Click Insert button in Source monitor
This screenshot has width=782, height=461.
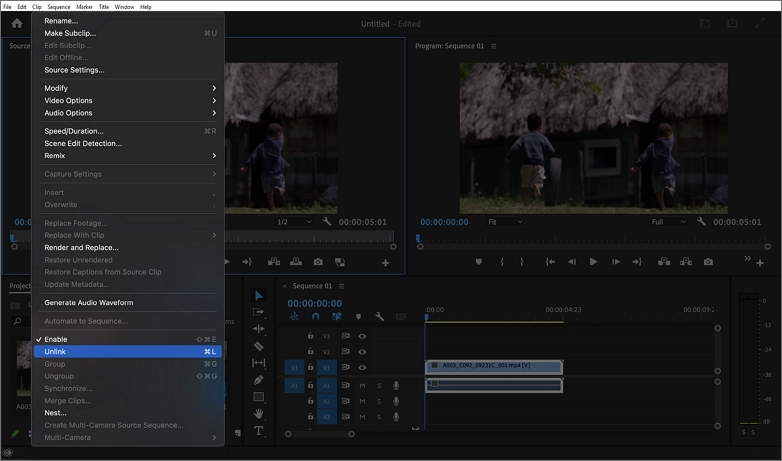tap(274, 262)
